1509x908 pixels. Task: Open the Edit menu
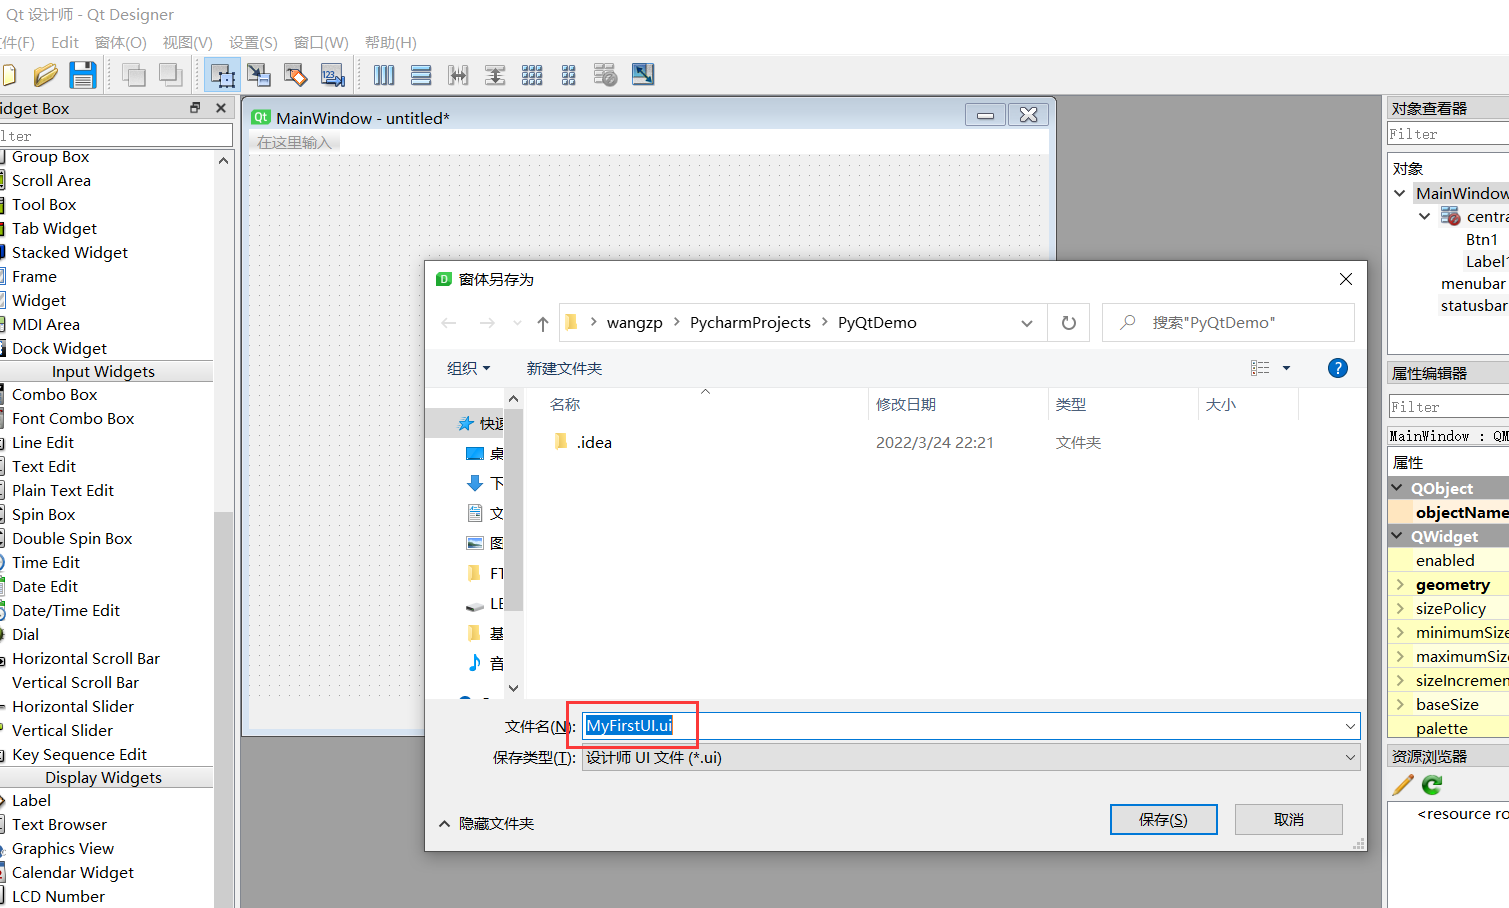point(65,42)
